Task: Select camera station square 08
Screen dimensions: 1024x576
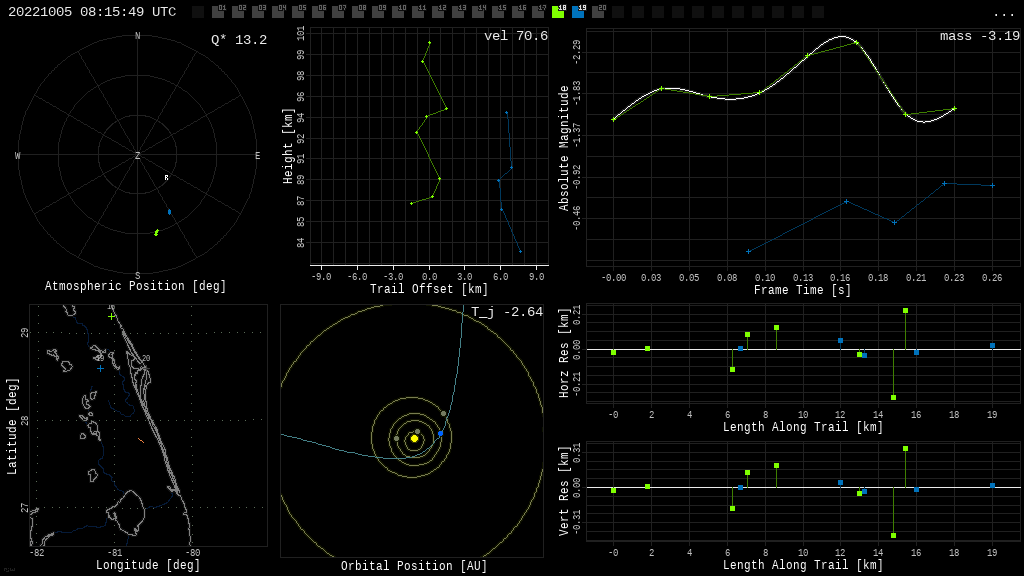Action: 358,12
